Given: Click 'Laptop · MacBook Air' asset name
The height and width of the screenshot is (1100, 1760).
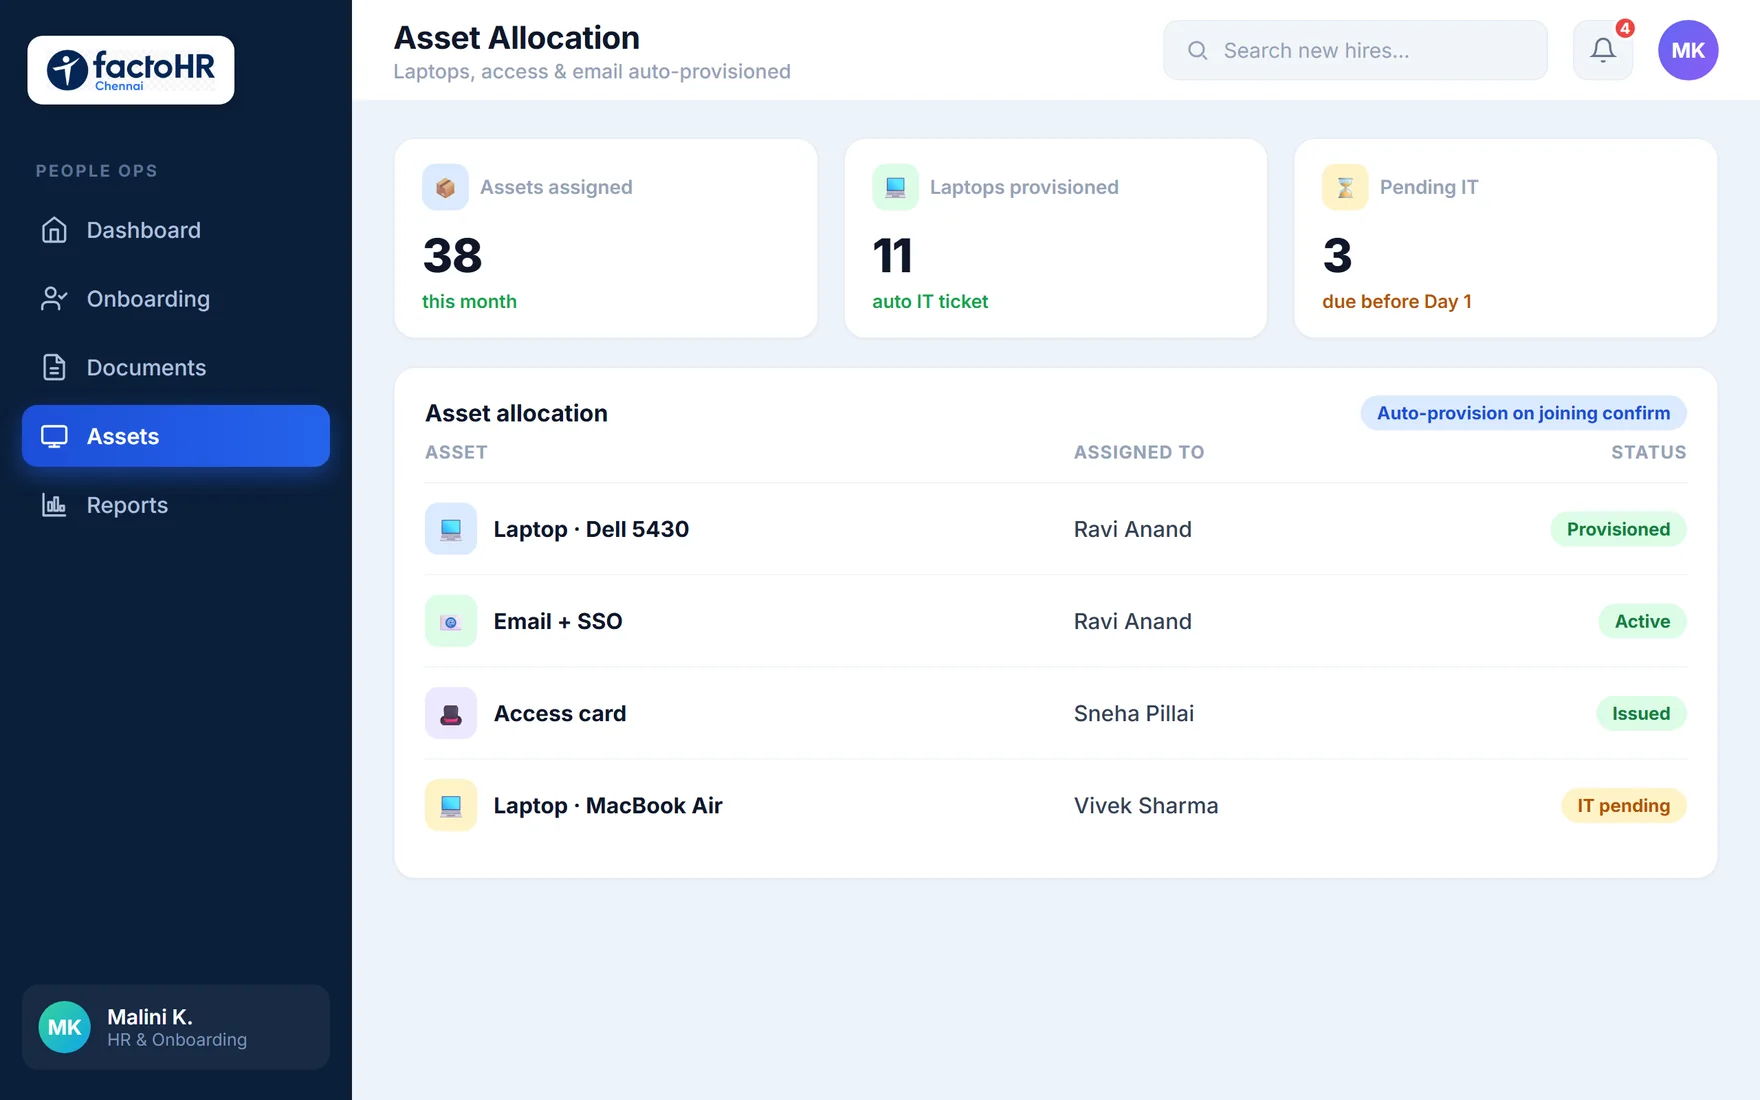Looking at the screenshot, I should (608, 805).
